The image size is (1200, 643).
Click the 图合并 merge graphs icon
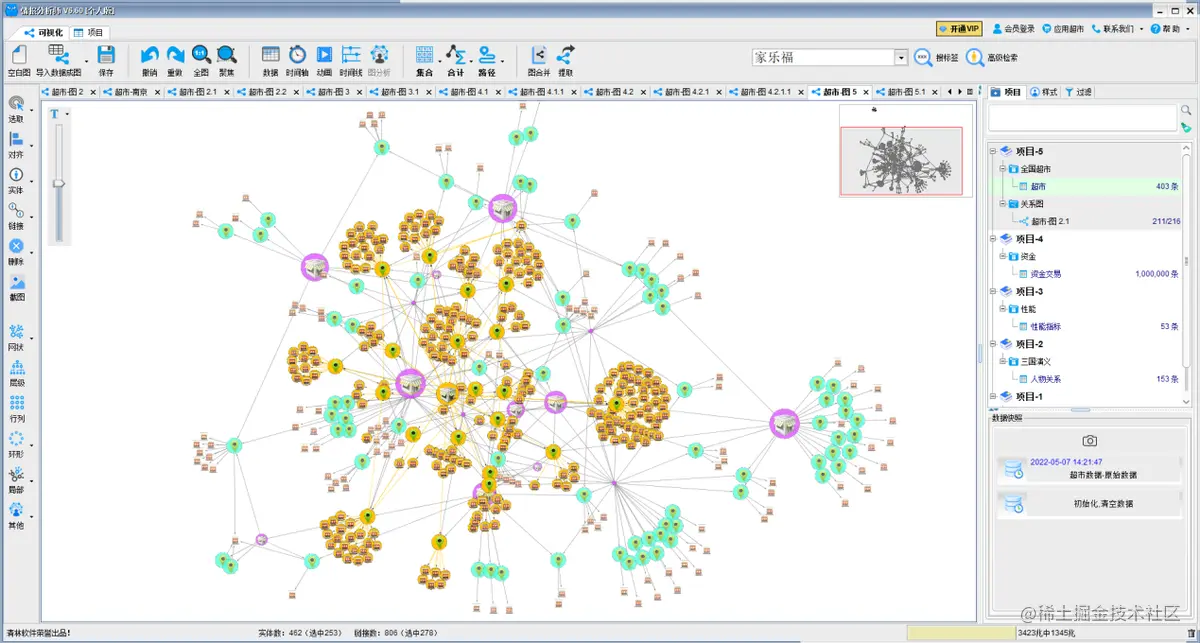539,55
